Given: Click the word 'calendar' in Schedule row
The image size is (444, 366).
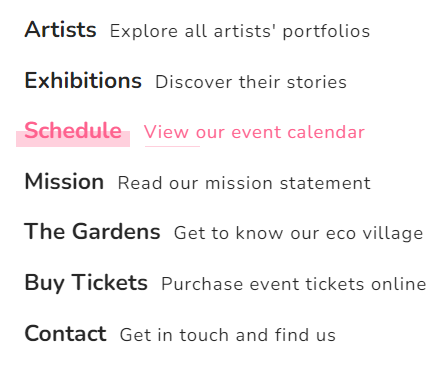Looking at the screenshot, I should point(326,132).
